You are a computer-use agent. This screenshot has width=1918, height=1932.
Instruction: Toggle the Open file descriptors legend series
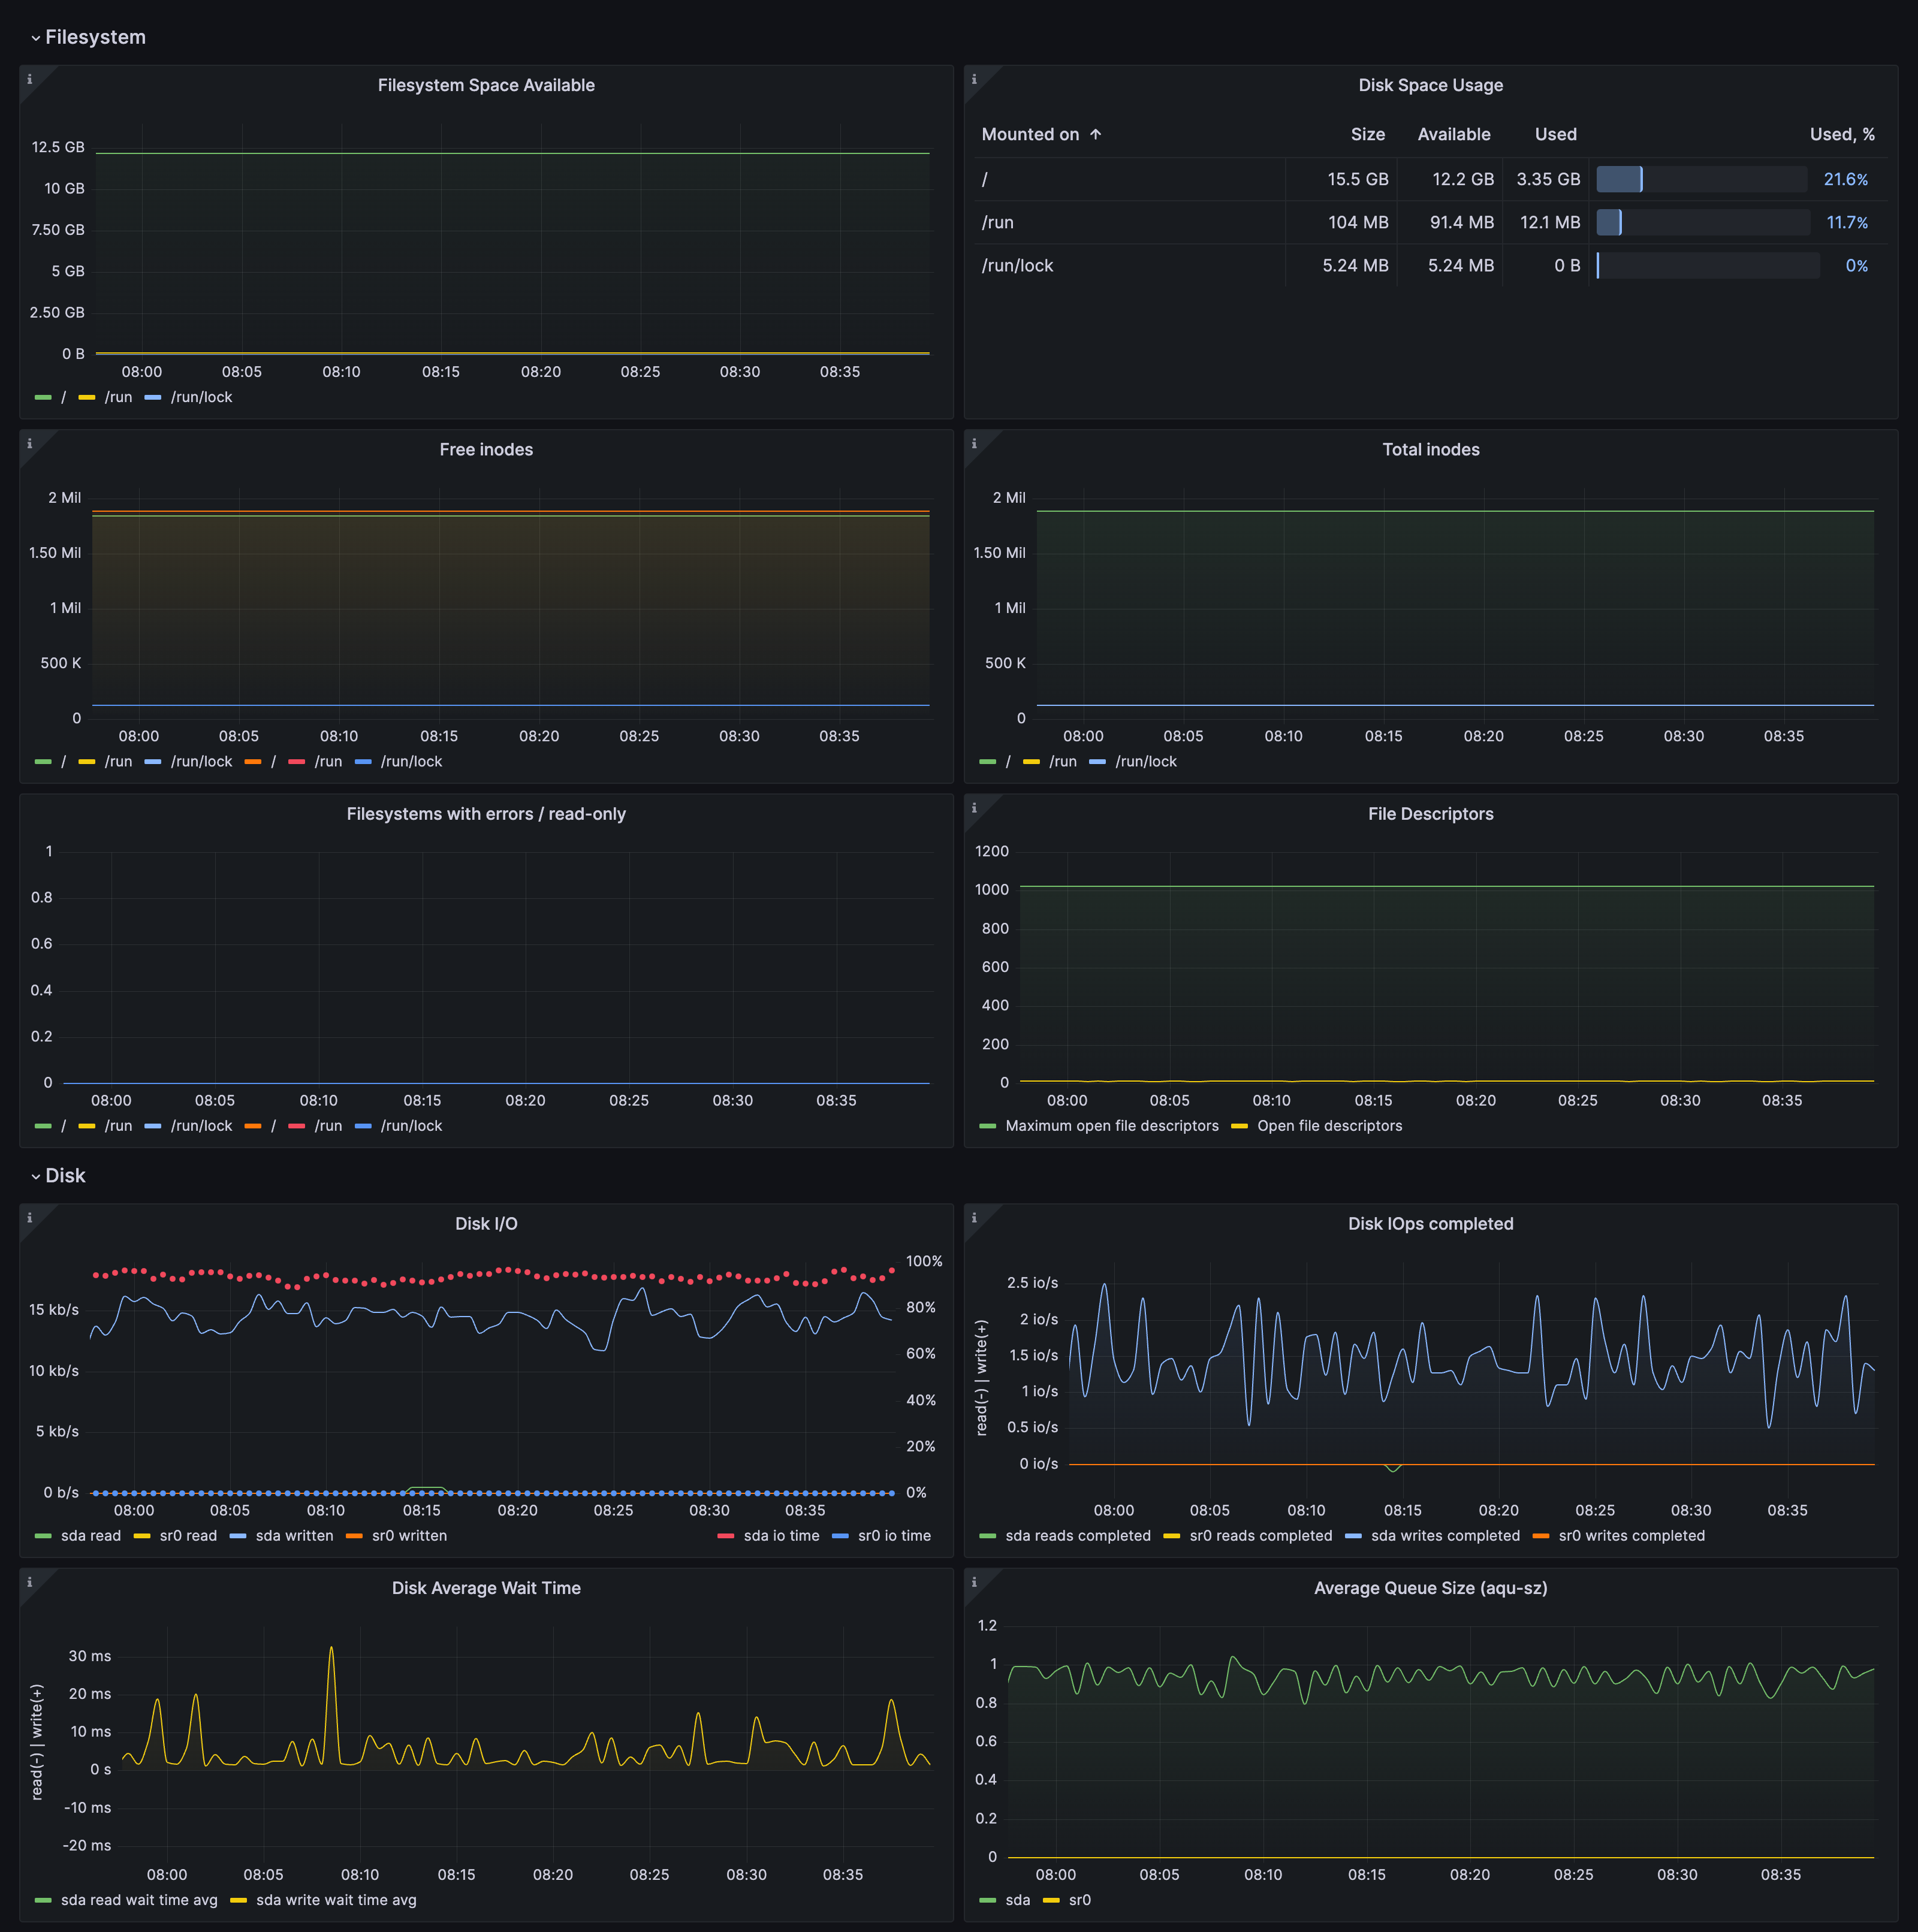(x=1331, y=1126)
